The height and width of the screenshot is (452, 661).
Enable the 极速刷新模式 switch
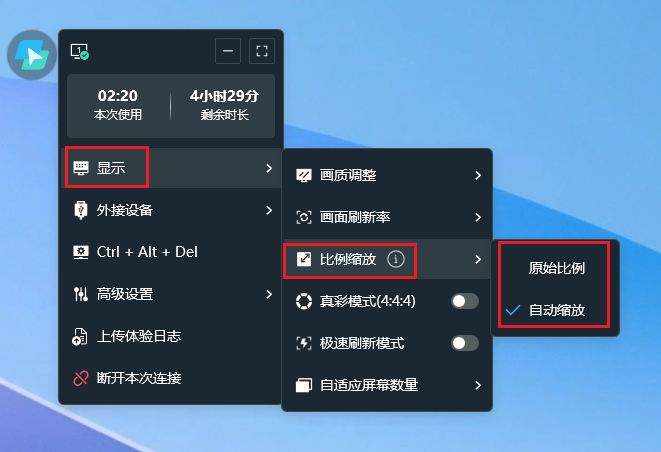465,343
